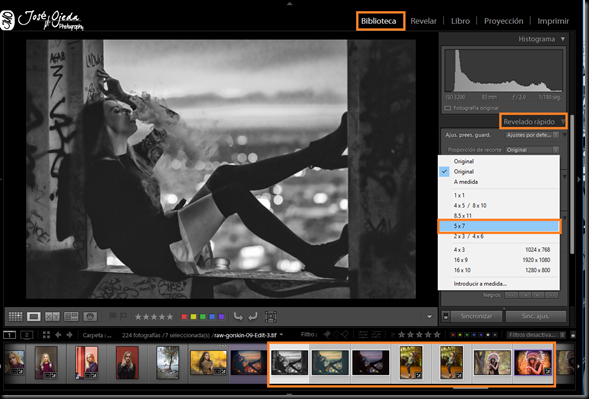
Task: Collapse the Revelado rápido panel
Action: pos(563,121)
